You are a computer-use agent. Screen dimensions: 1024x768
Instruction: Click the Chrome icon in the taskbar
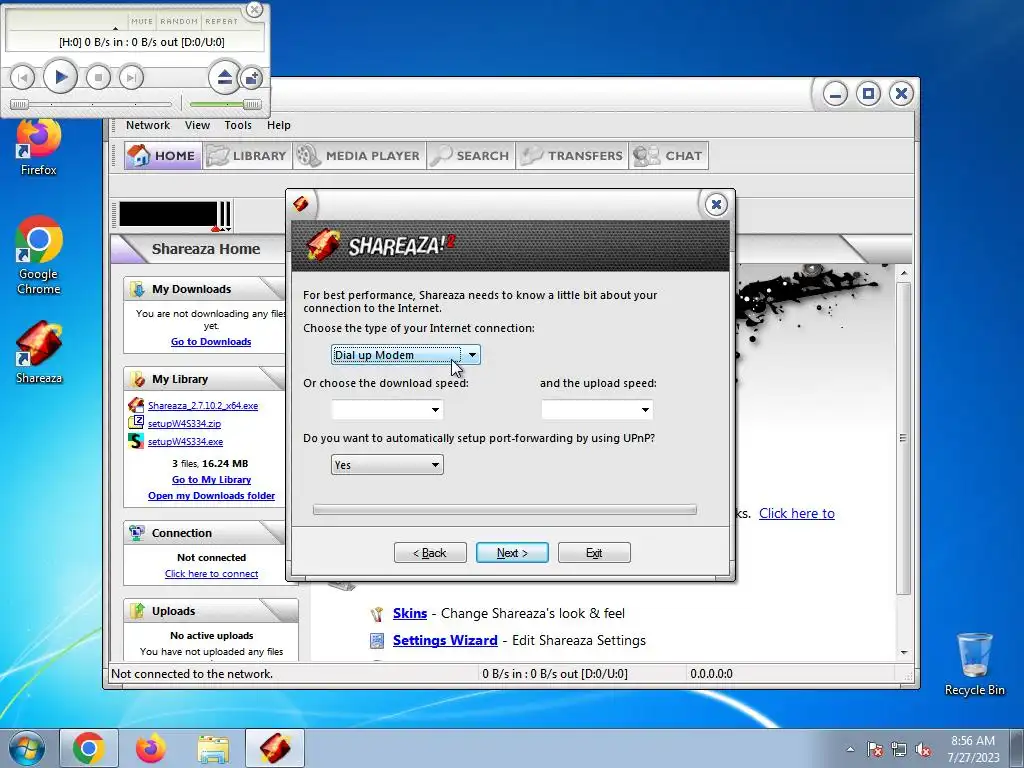click(x=89, y=748)
